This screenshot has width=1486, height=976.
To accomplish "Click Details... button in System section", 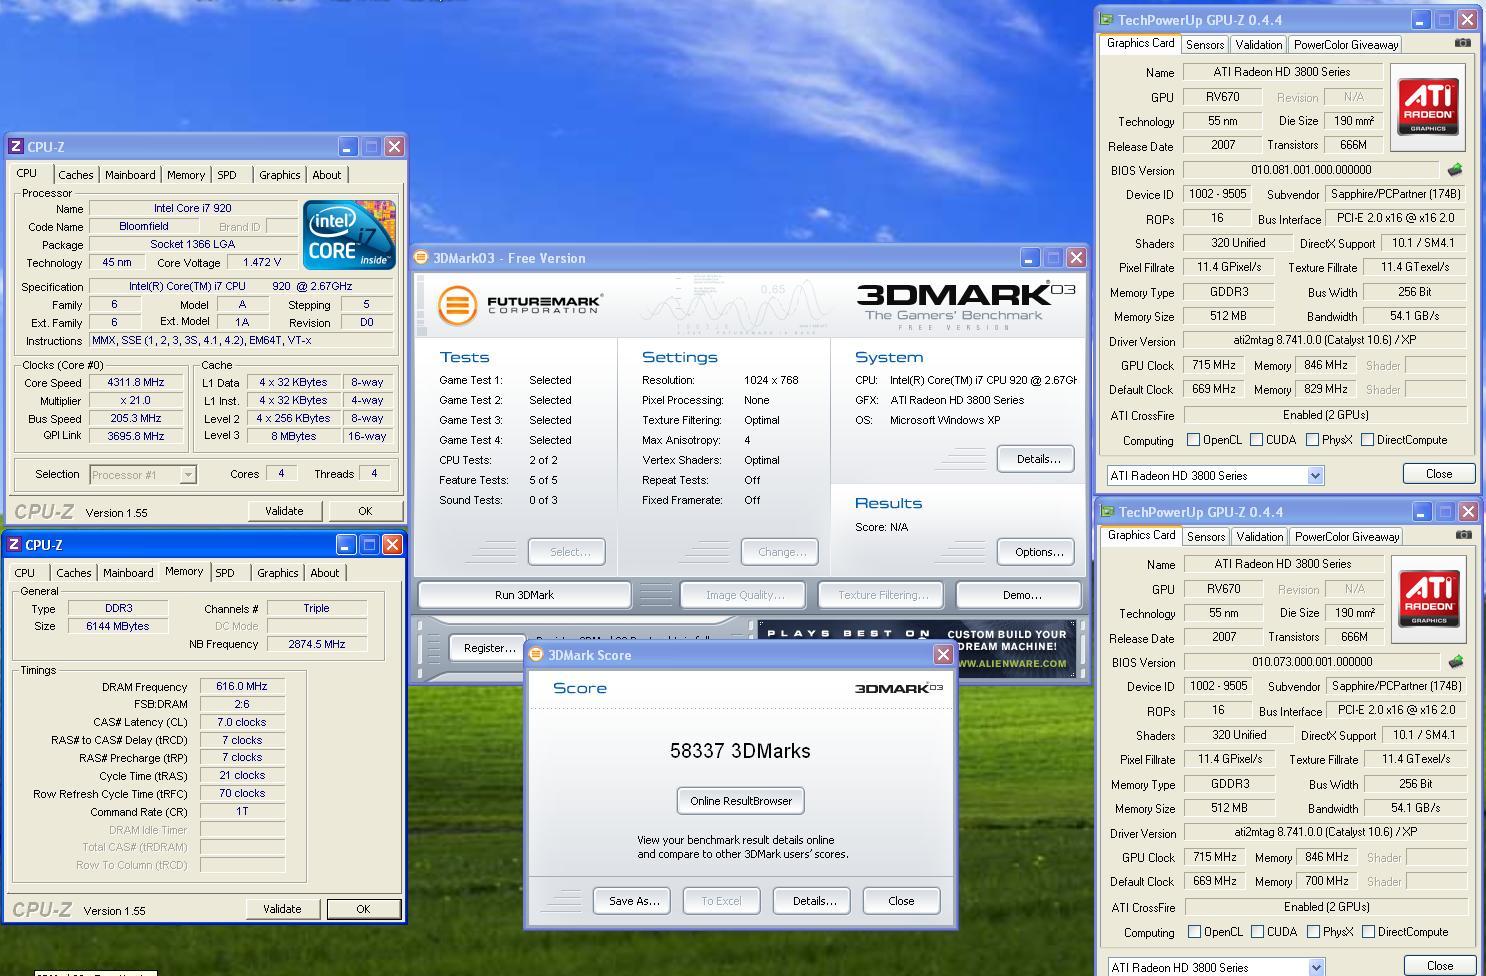I will (1038, 459).
